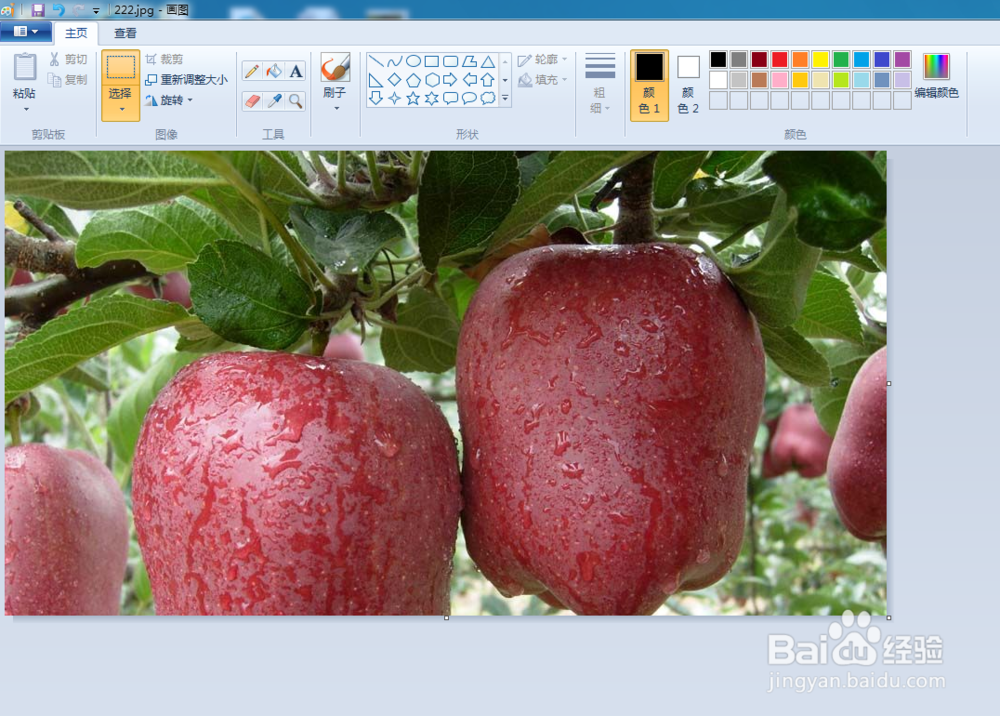Viewport: 1000px width, 716px height.
Task: Choose the purple color swatch
Action: tap(902, 59)
